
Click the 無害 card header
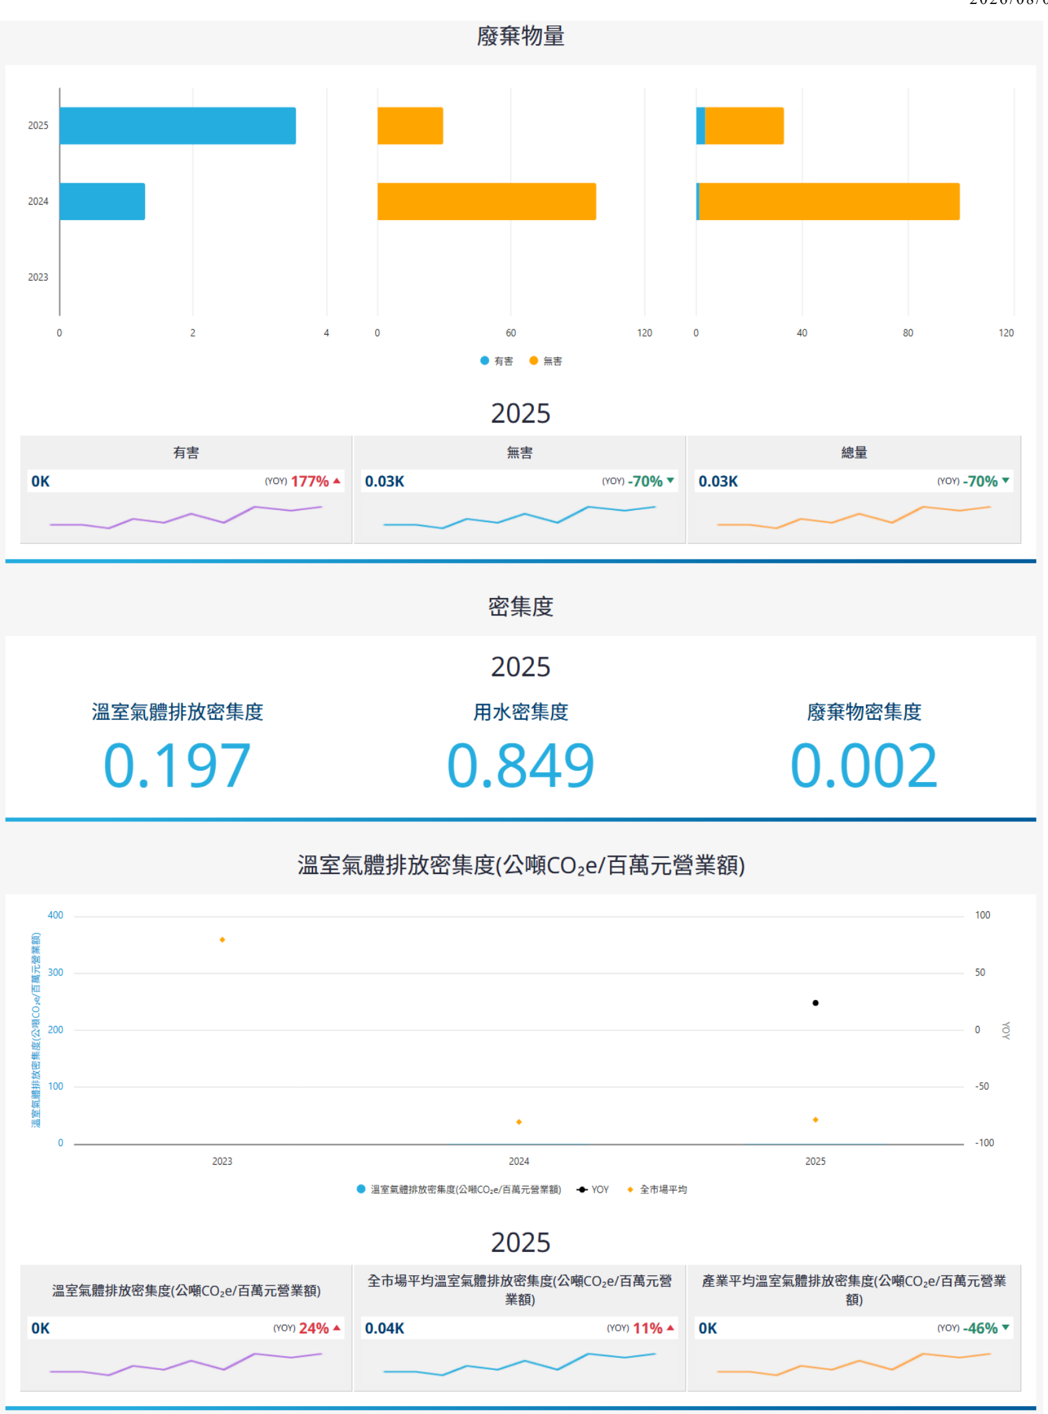[x=520, y=453]
